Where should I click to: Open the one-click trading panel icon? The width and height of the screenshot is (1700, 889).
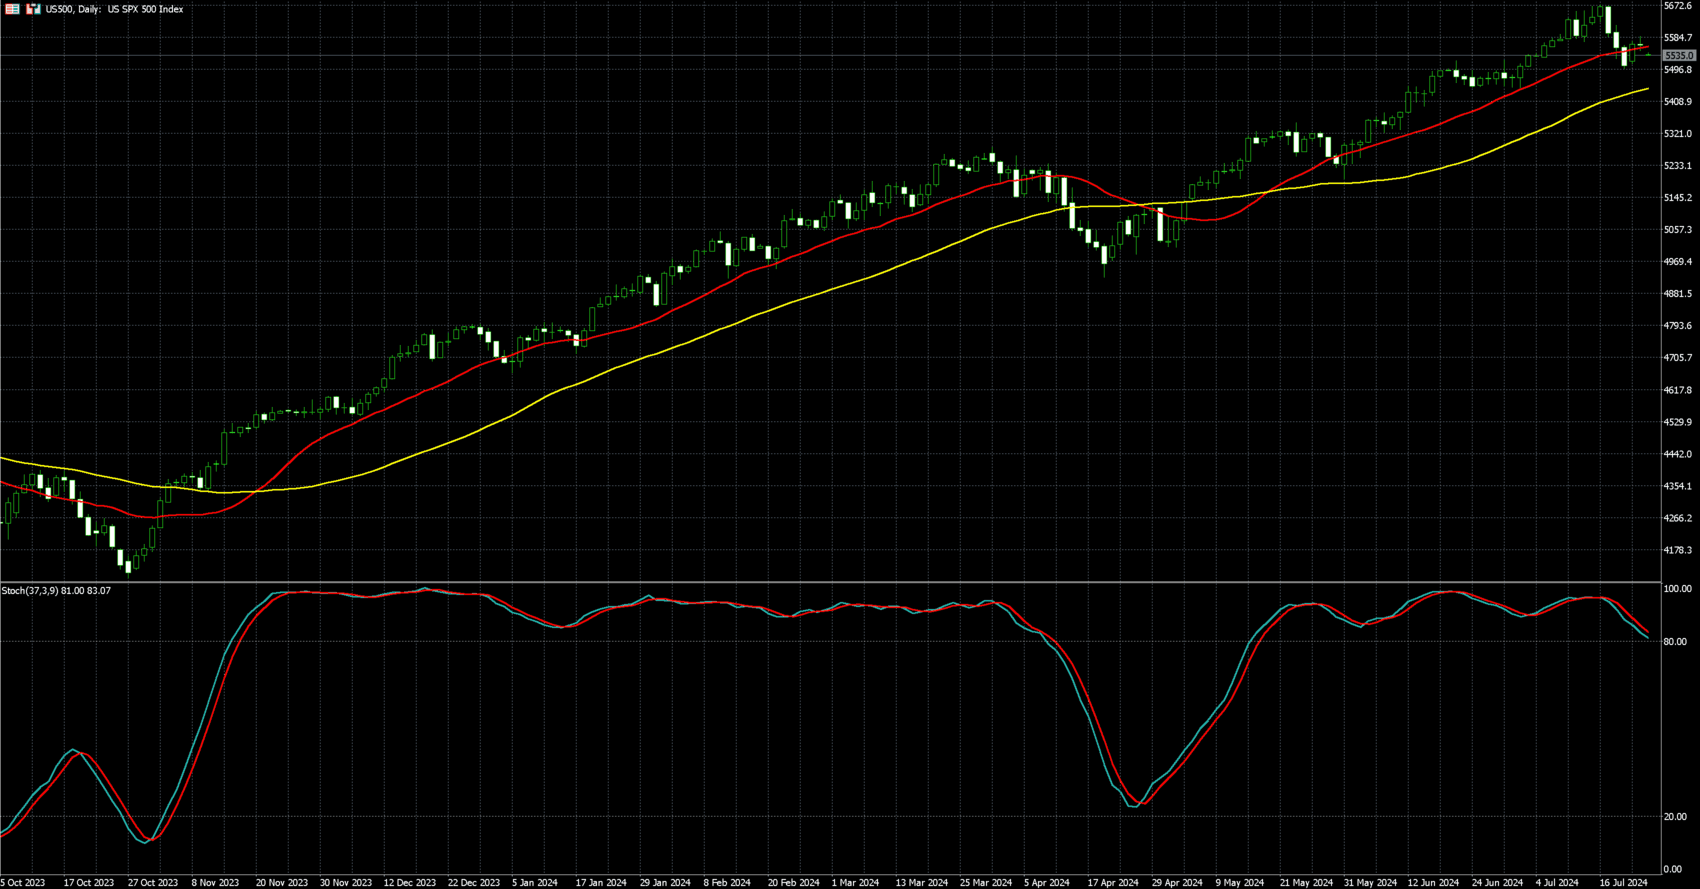33,9
